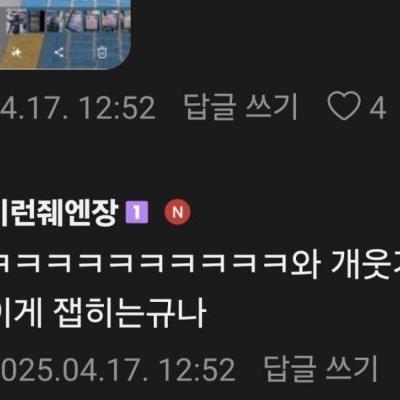Select the leftmost filmstrip thumbnail with white figure
Image resolution: width=400 pixels, height=400 pixels.
[x=18, y=21]
